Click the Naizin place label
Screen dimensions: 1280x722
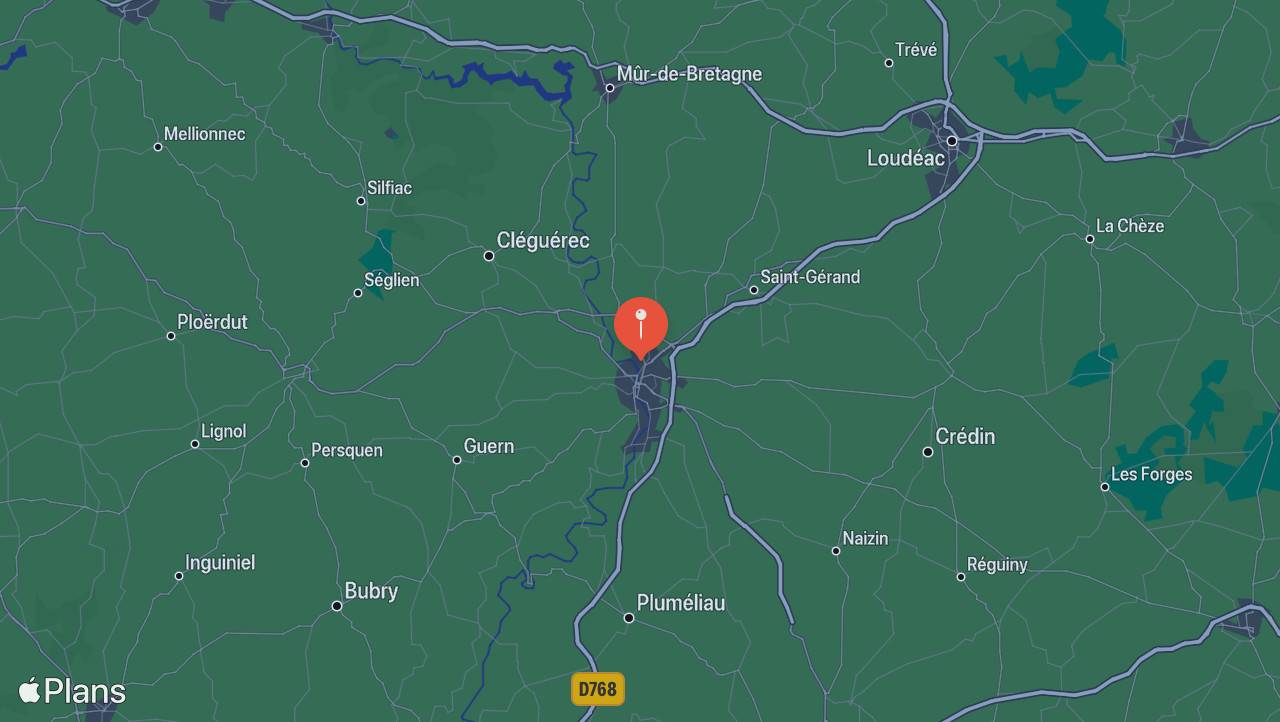(x=865, y=538)
